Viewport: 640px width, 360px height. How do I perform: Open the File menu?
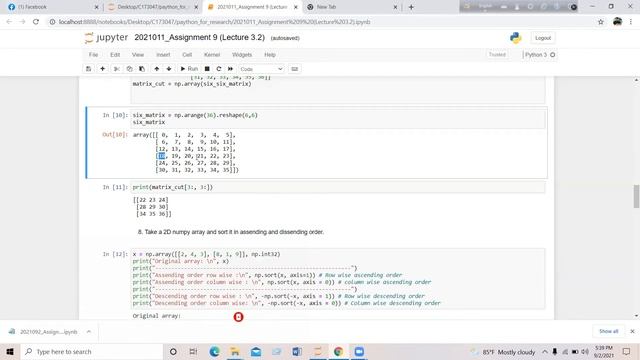[x=93, y=55]
